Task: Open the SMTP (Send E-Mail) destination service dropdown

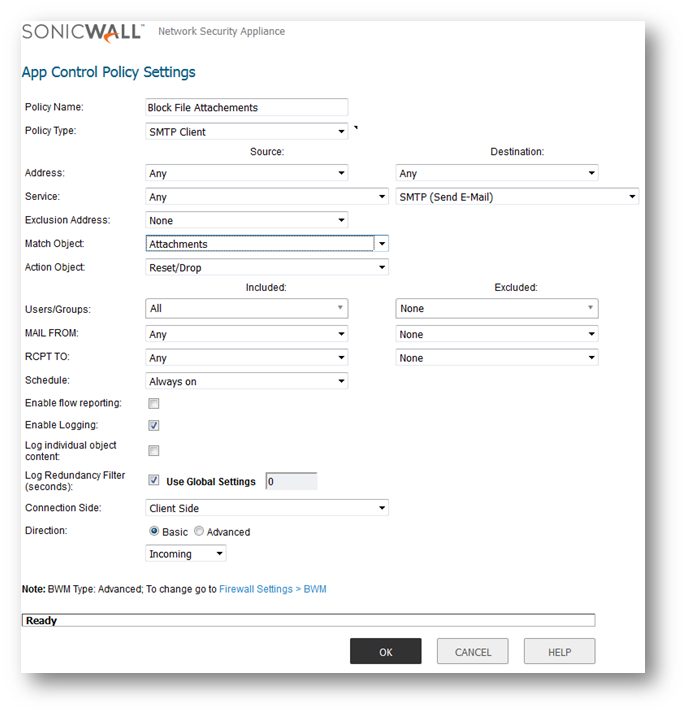Action: coord(517,197)
